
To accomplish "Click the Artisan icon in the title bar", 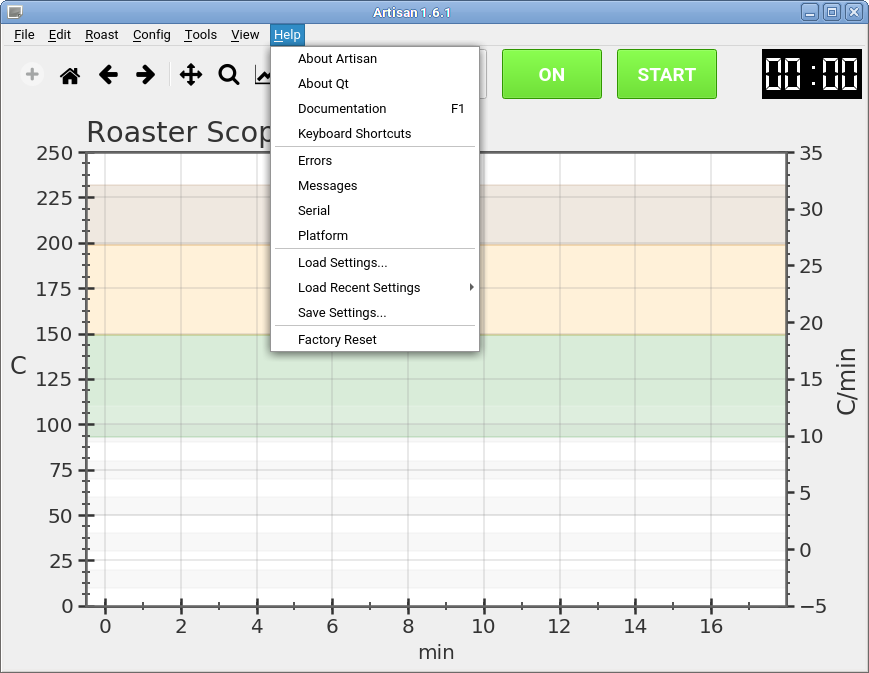I will coord(14,11).
